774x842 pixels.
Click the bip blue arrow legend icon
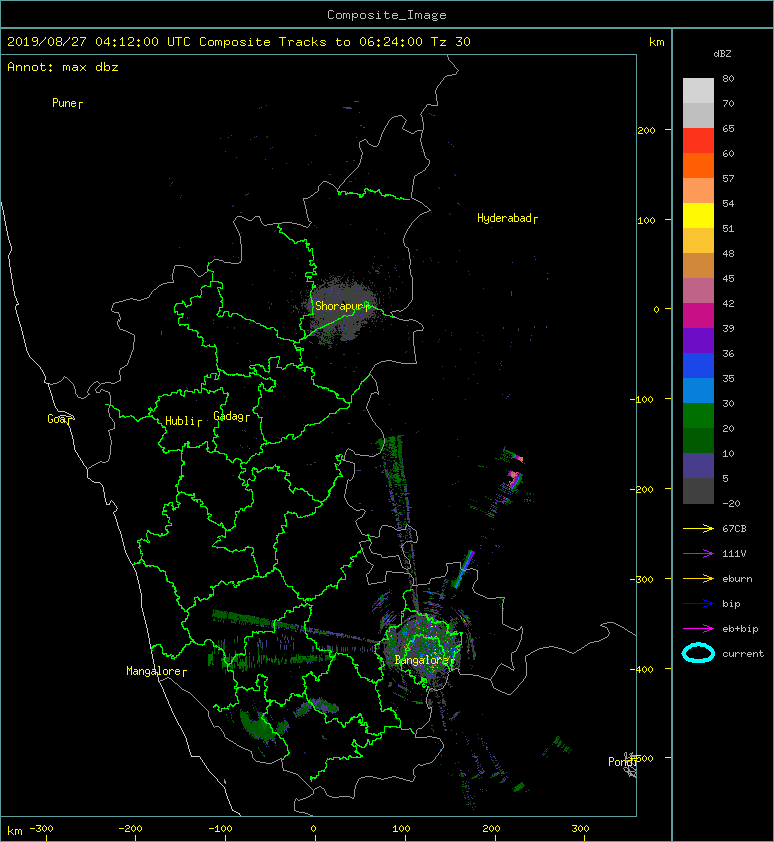698,604
